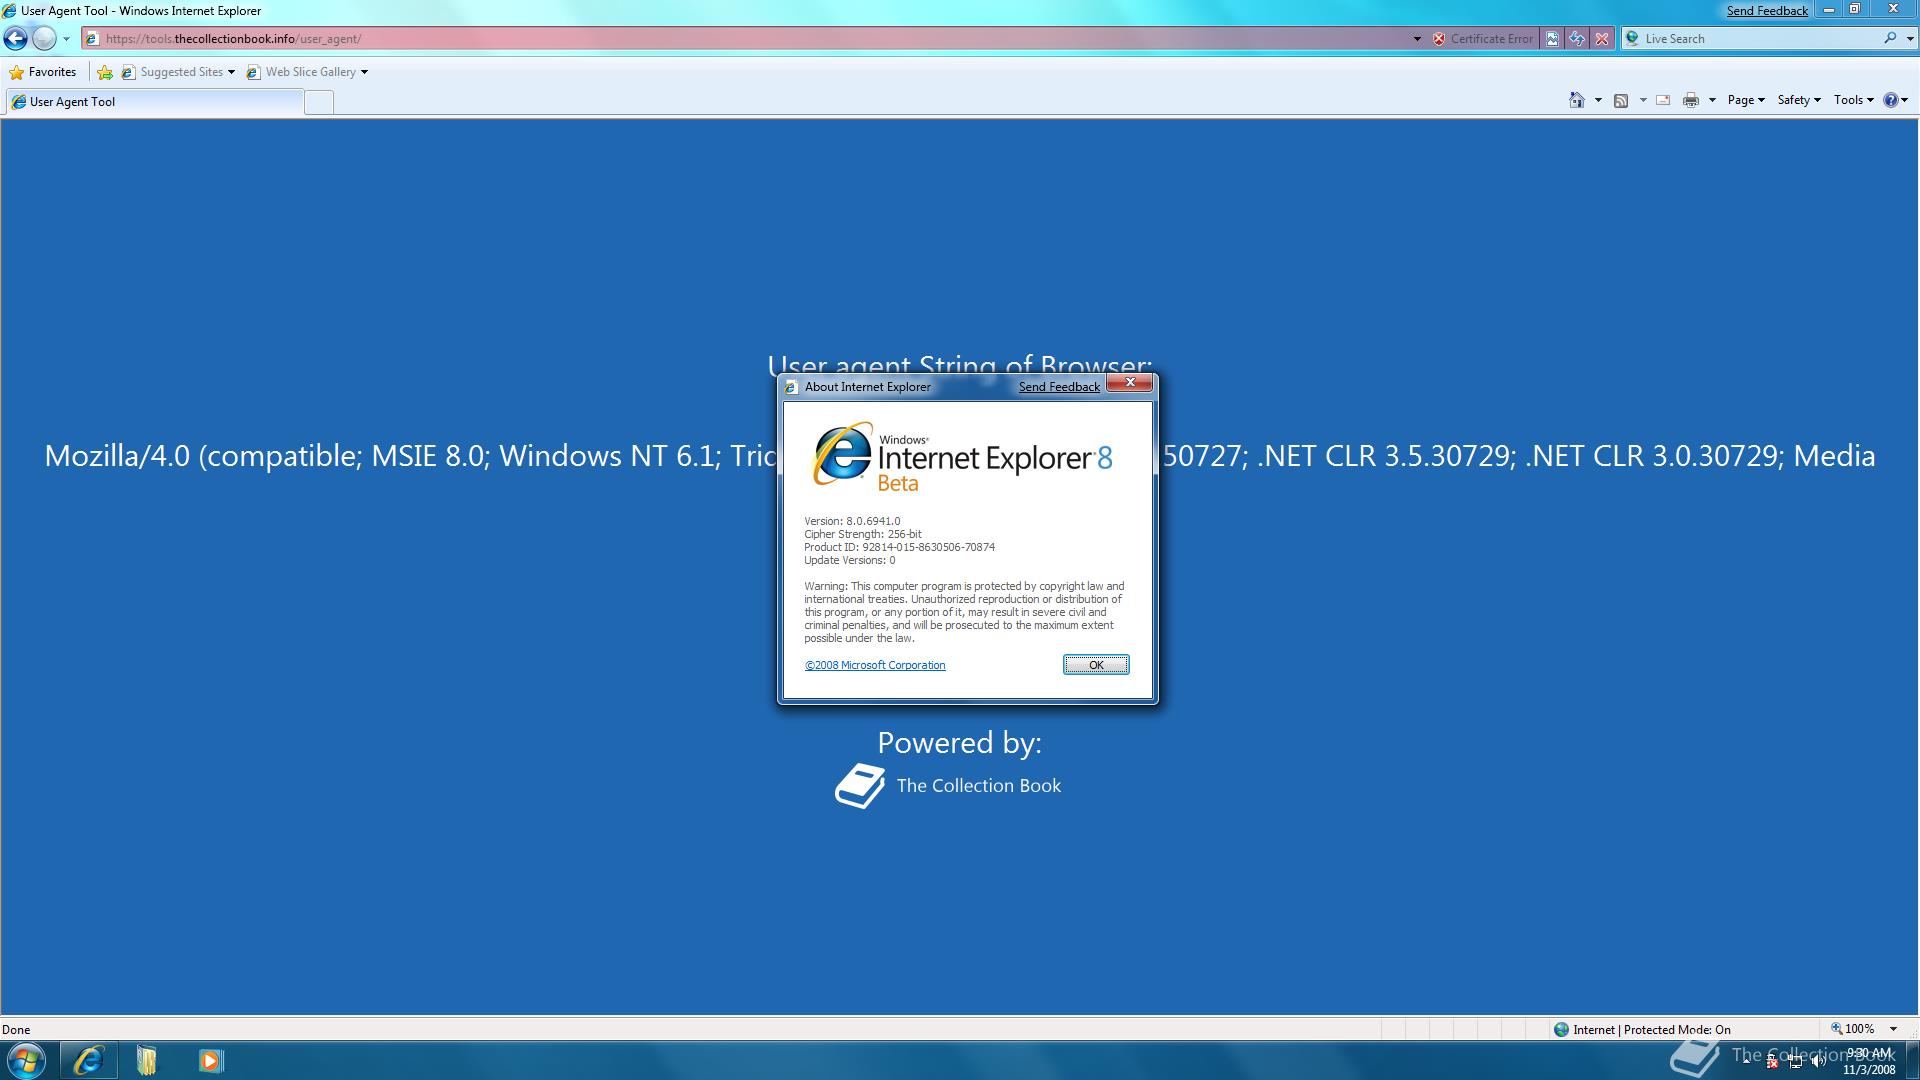Click Internet Explorer taskbar icon
The height and width of the screenshot is (1080, 1920).
(88, 1060)
